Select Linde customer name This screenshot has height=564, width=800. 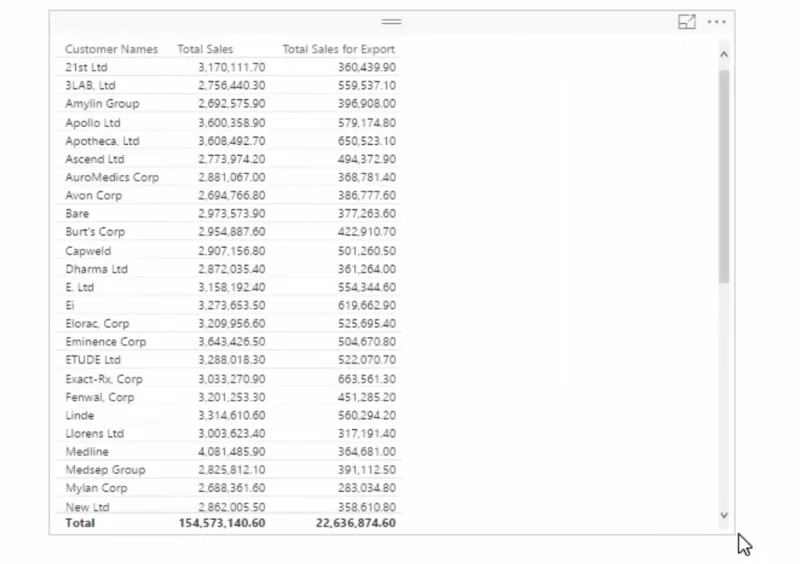(x=80, y=415)
